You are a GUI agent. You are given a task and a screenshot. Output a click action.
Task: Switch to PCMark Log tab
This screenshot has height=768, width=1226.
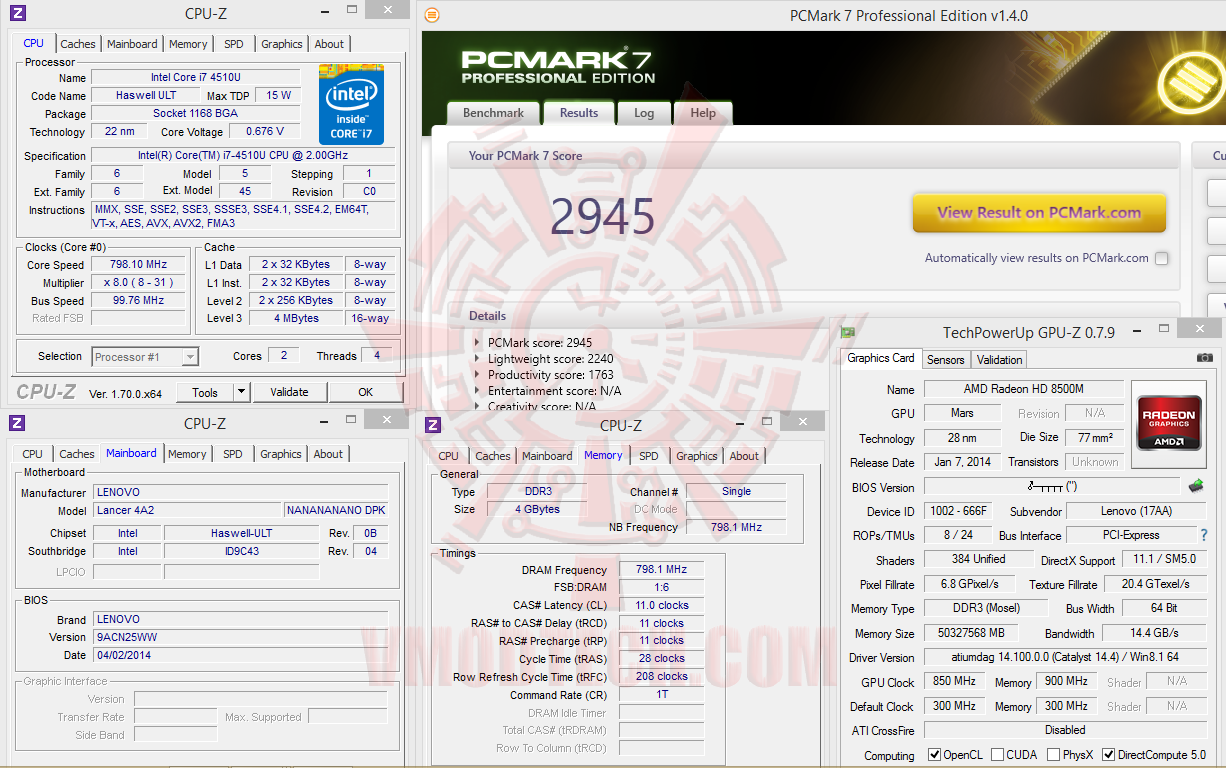pos(644,113)
